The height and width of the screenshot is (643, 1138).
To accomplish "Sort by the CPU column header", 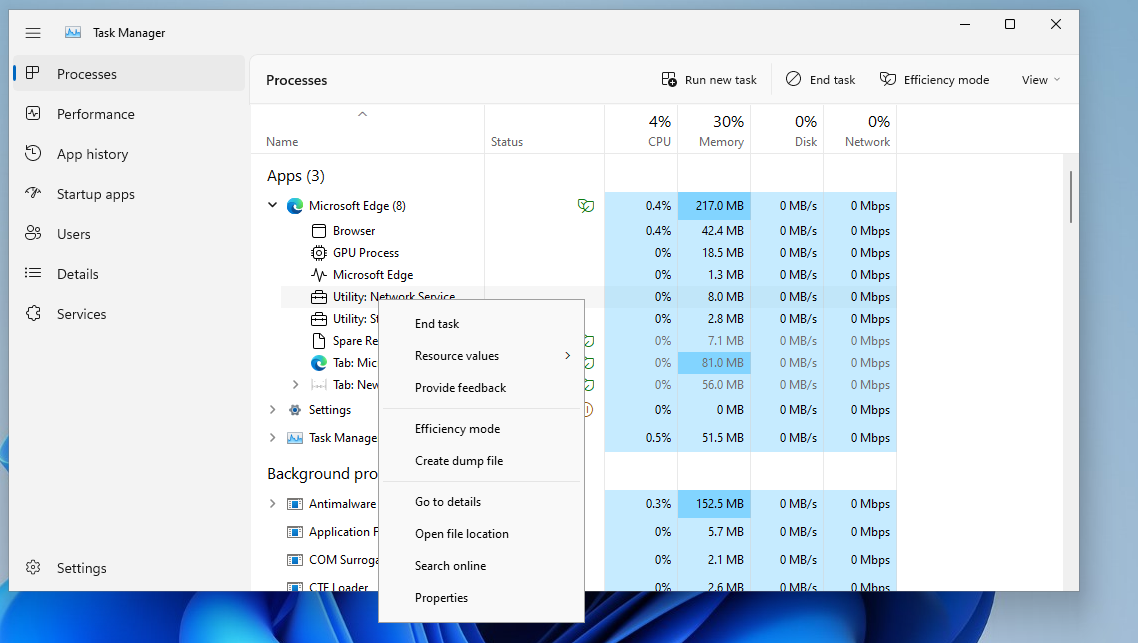I will coord(641,129).
